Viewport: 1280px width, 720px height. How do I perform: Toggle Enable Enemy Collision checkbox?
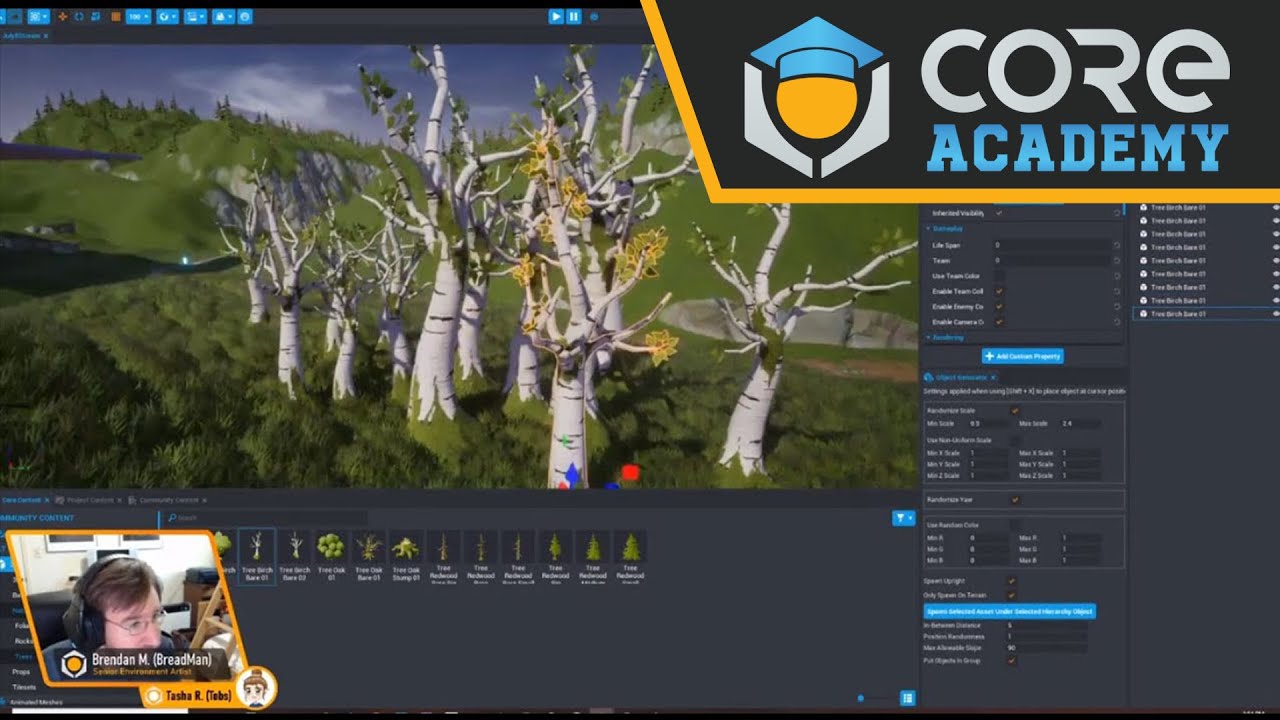click(999, 306)
